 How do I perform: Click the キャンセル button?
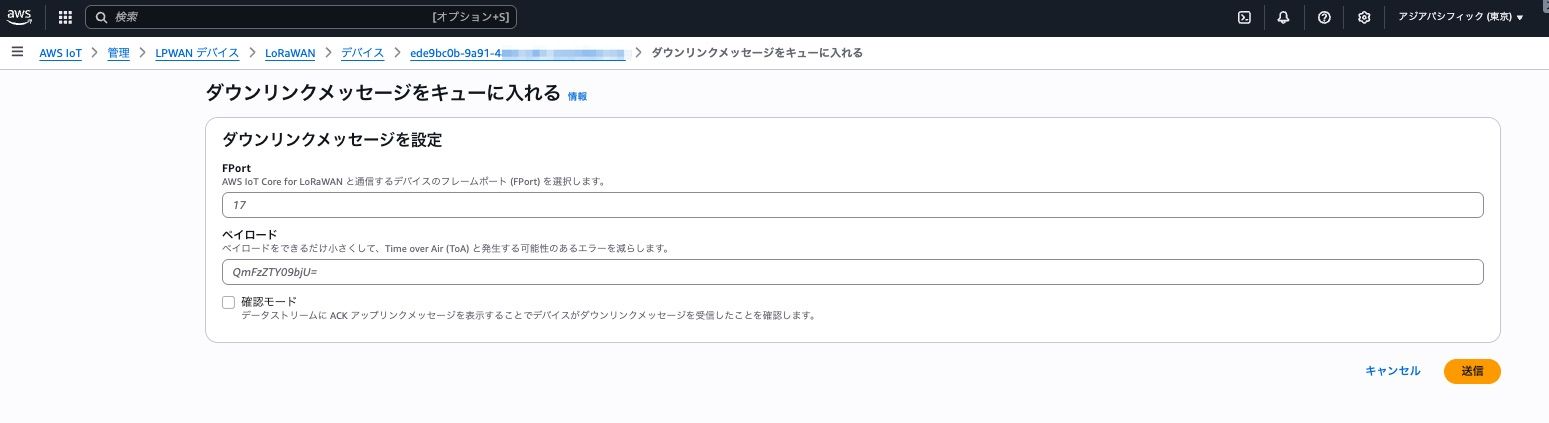1392,371
